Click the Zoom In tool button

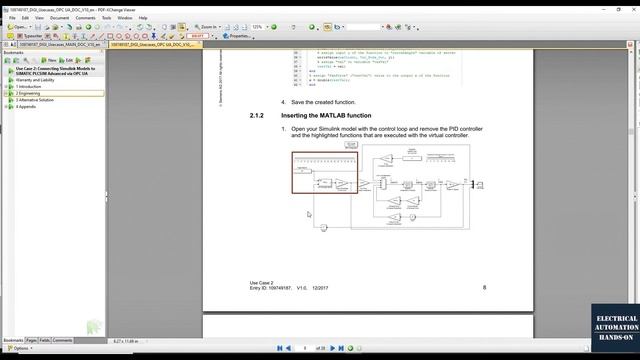click(x=205, y=27)
